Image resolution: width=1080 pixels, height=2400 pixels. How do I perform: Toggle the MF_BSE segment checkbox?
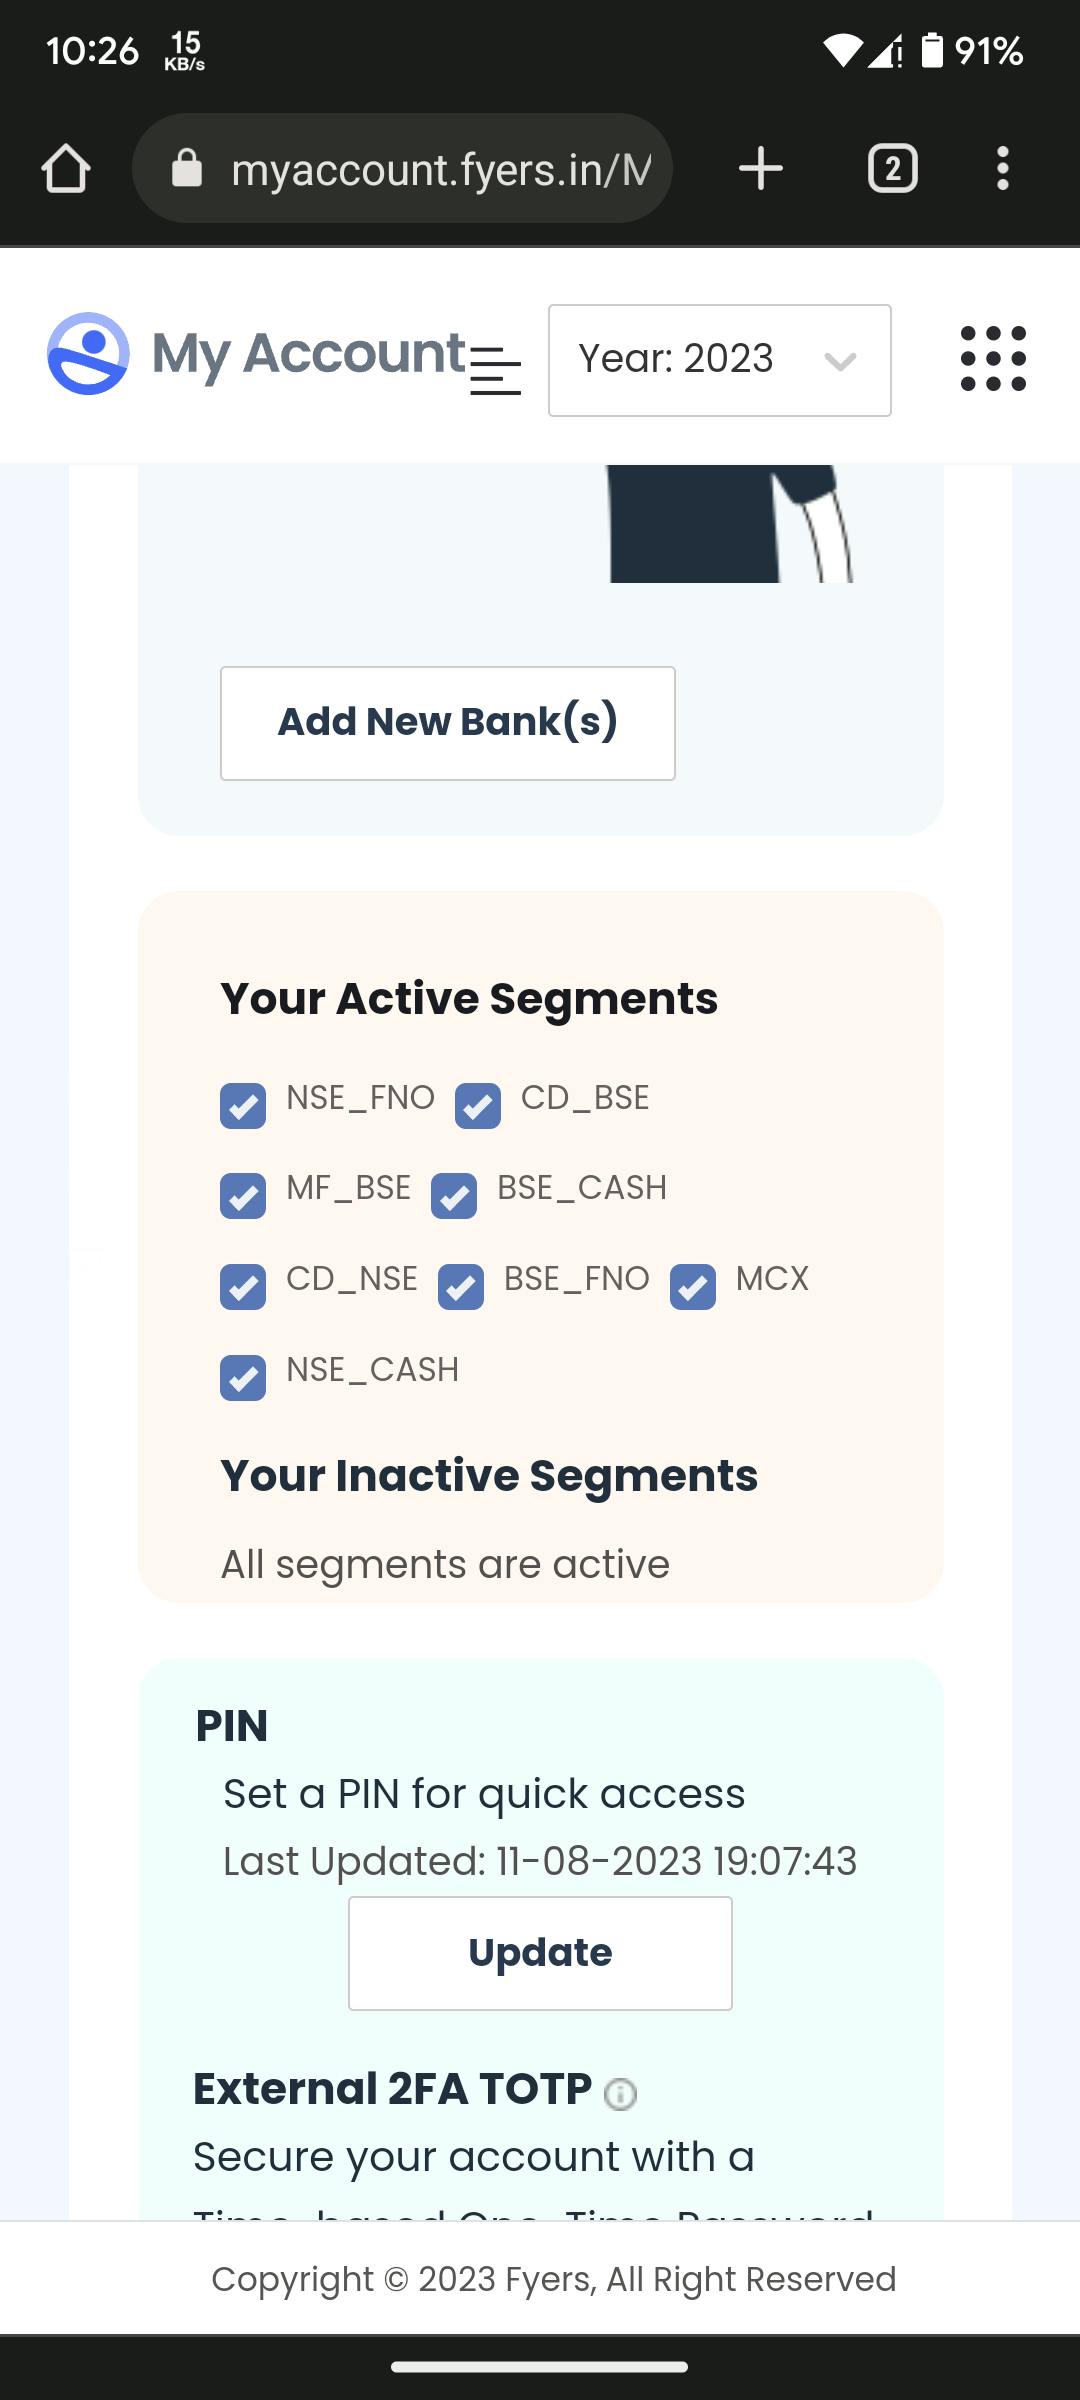[x=243, y=1196]
